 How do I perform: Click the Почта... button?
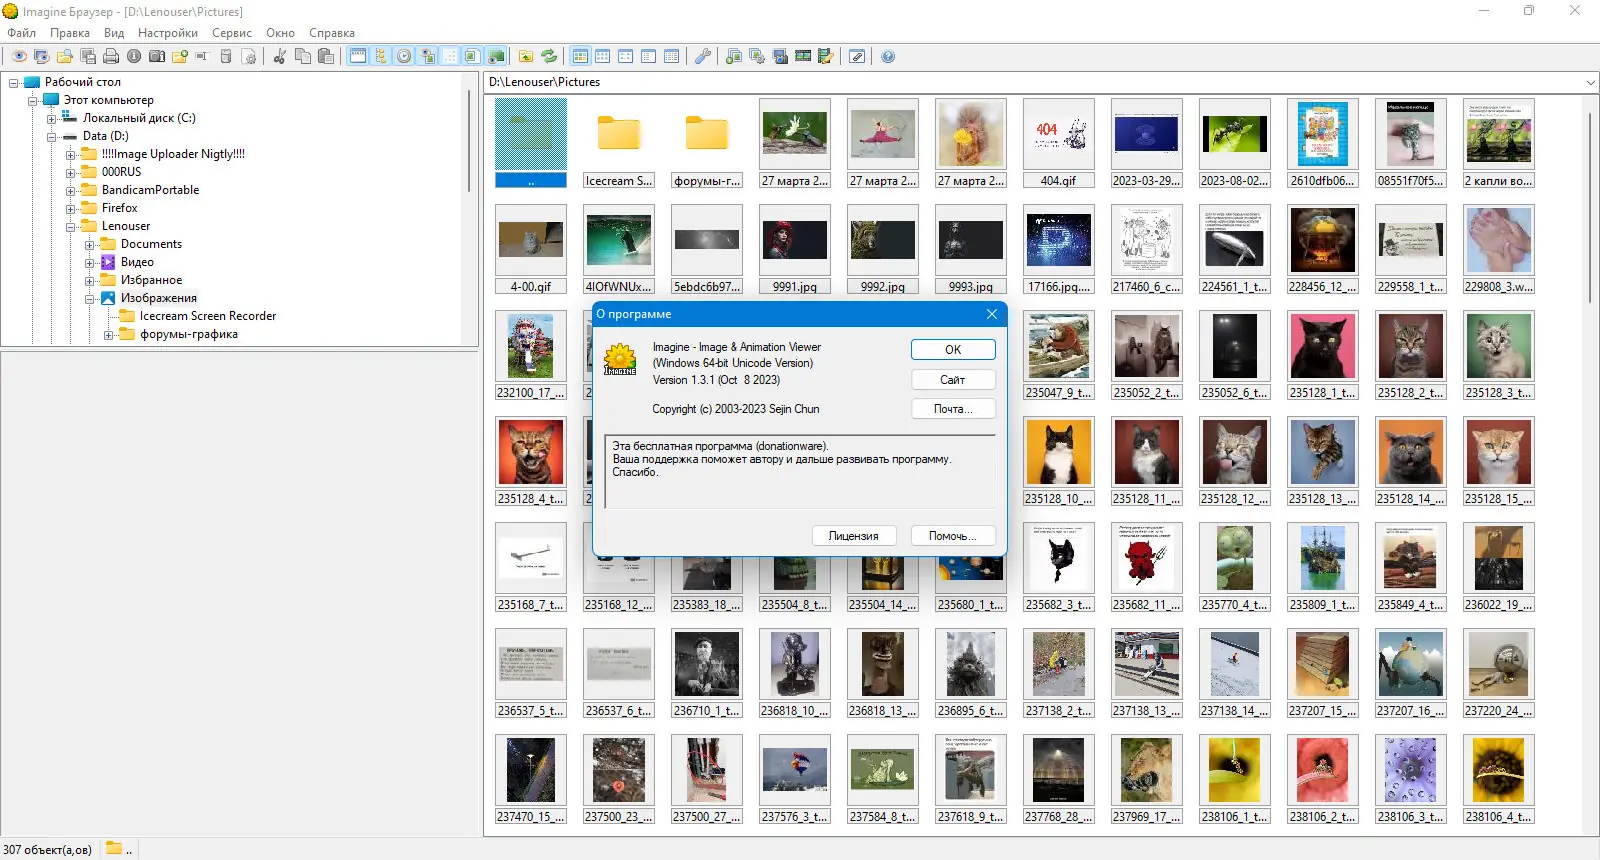click(953, 409)
